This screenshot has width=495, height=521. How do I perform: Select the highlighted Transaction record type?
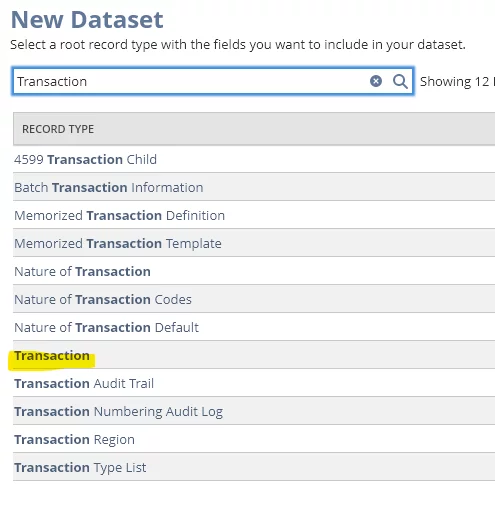(52, 356)
